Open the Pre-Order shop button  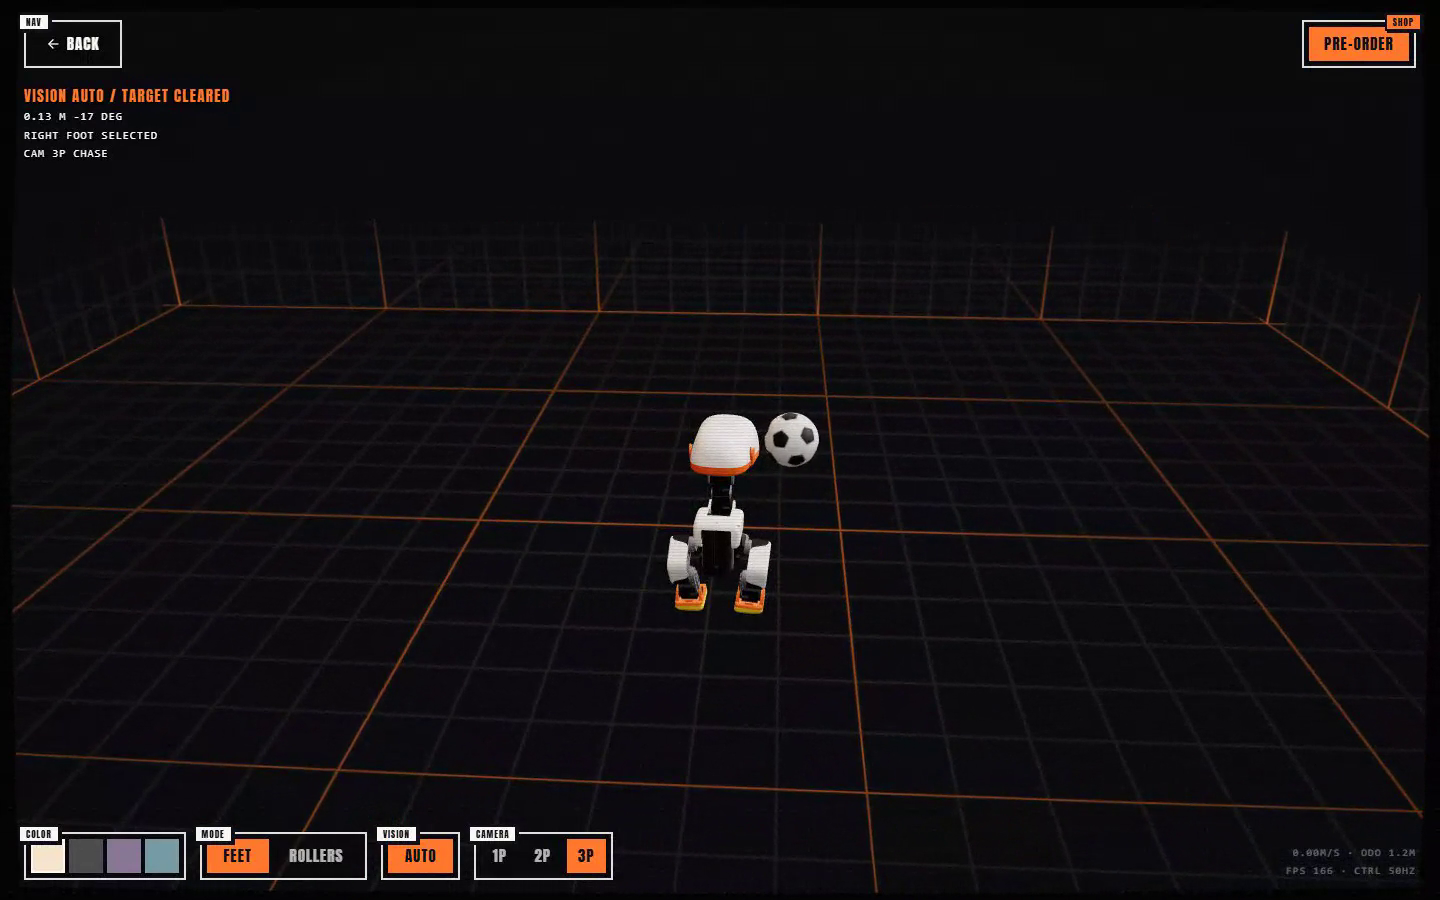[1358, 44]
